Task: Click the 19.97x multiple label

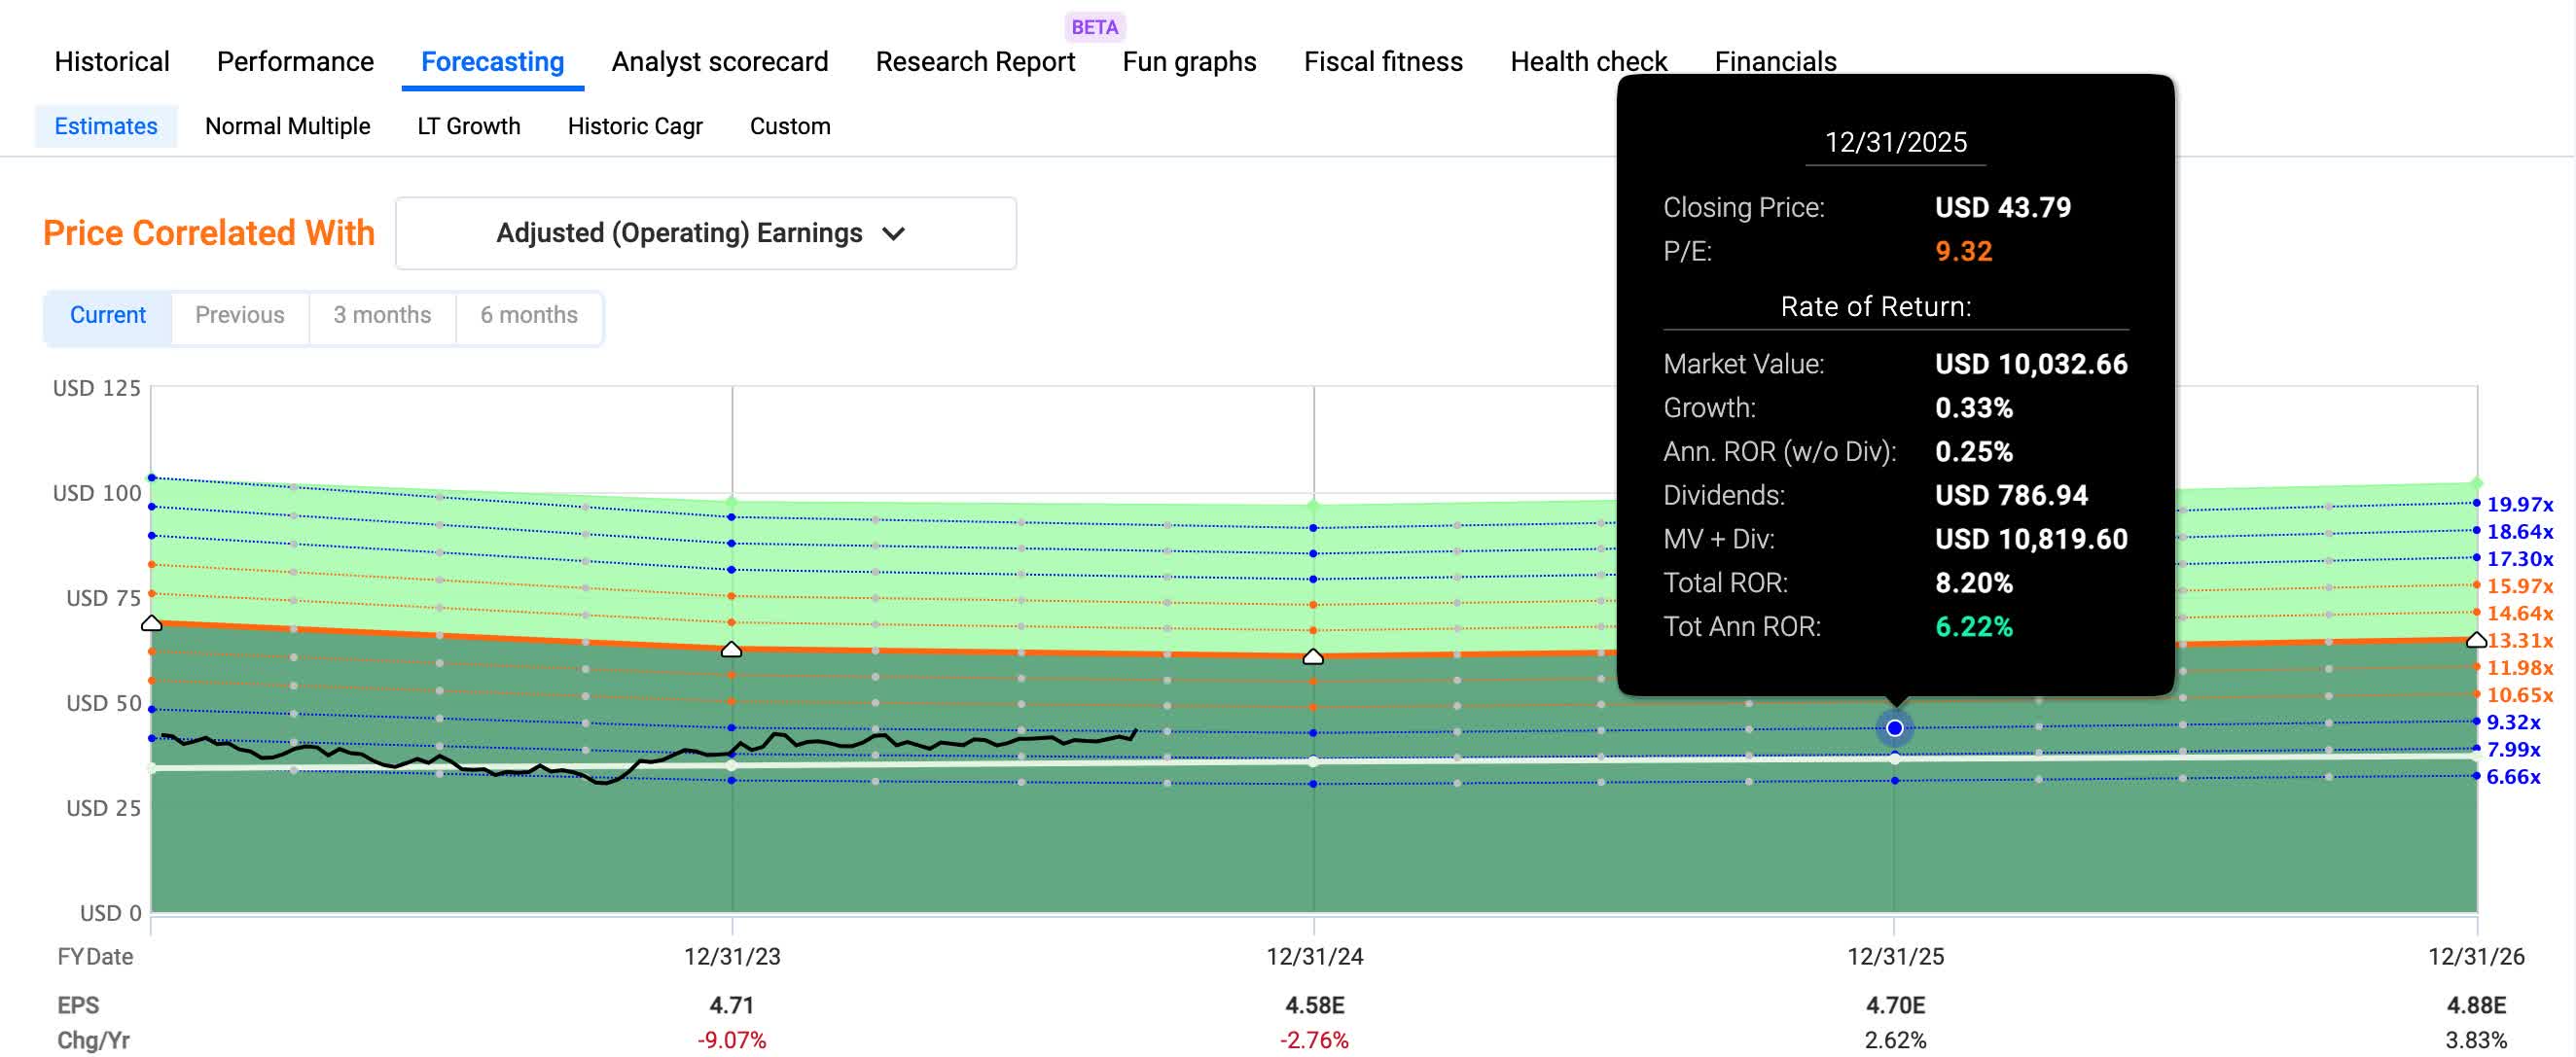Action: [2519, 504]
